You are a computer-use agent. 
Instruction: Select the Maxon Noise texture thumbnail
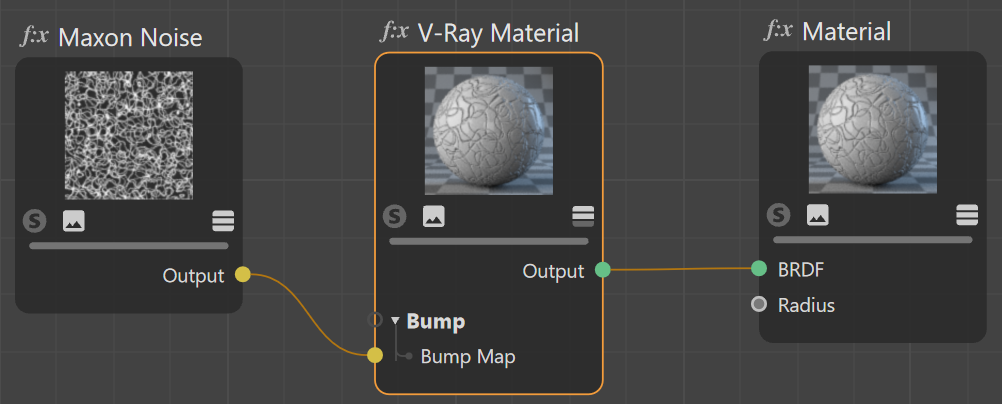click(x=128, y=136)
